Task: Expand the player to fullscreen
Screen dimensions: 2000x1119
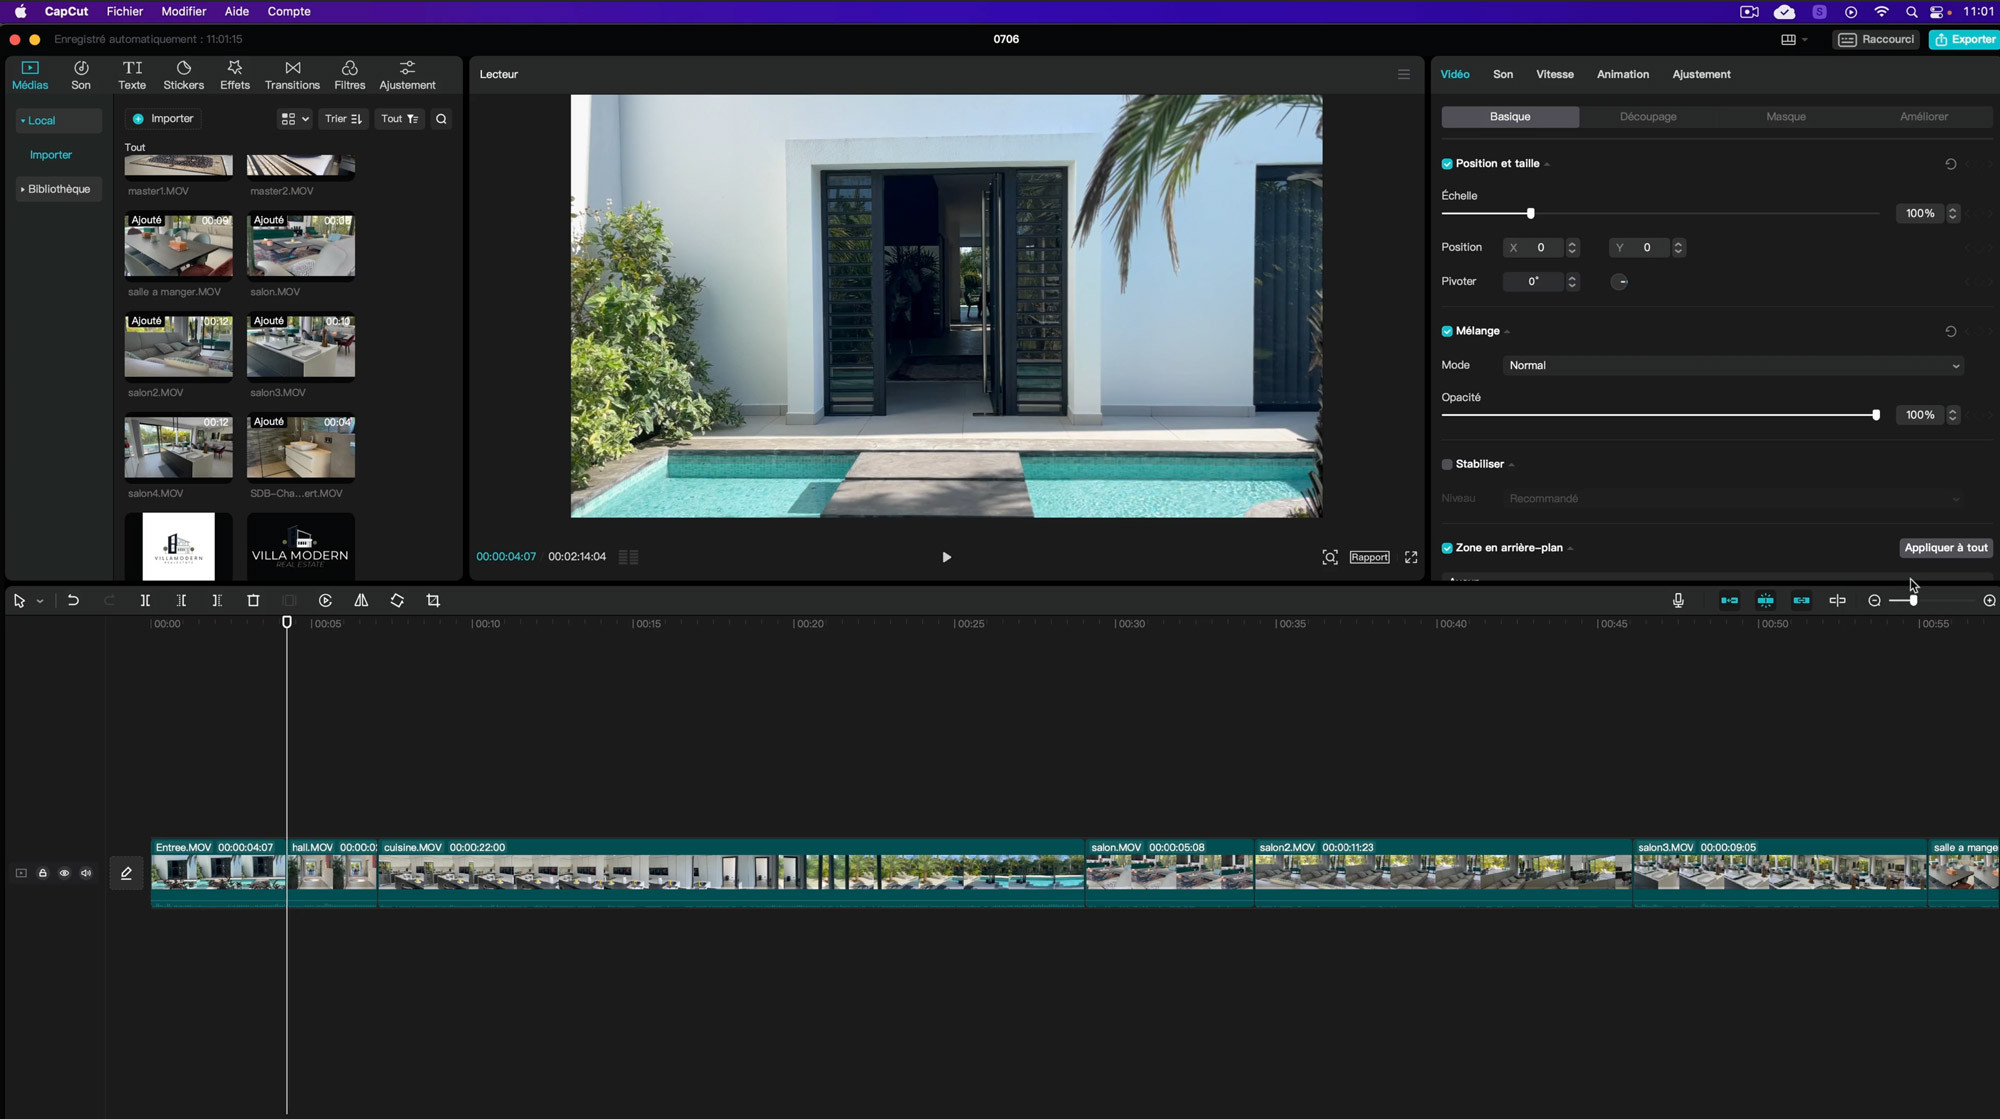Action: point(1411,557)
